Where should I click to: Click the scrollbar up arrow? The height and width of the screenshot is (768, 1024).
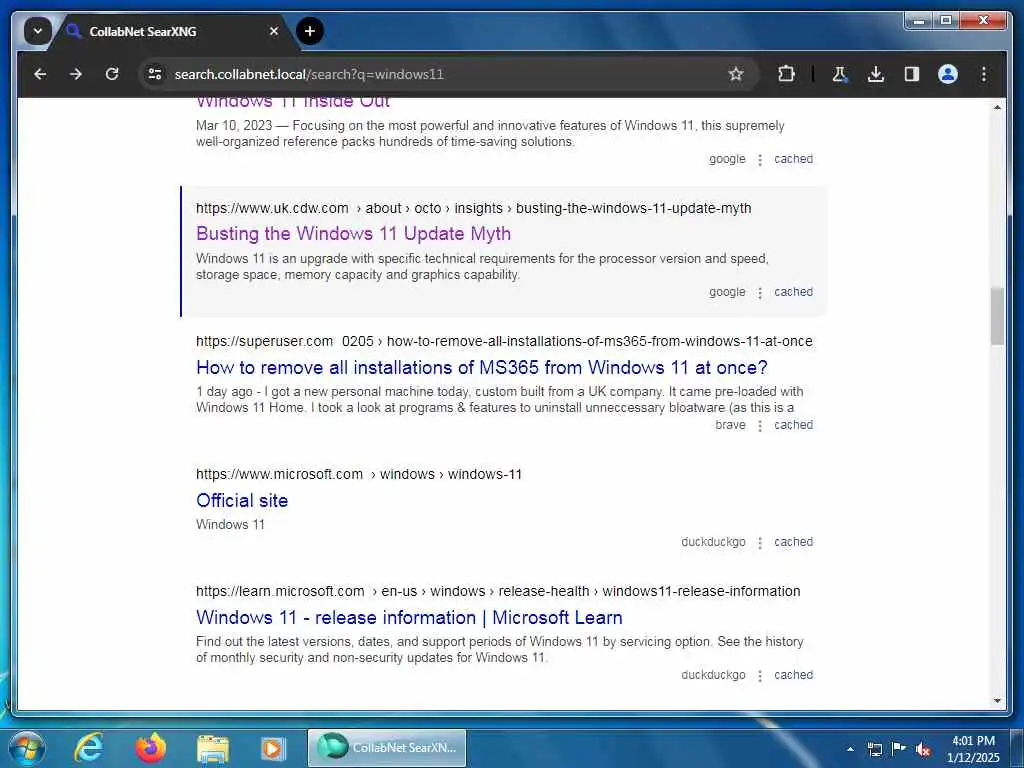click(x=997, y=107)
